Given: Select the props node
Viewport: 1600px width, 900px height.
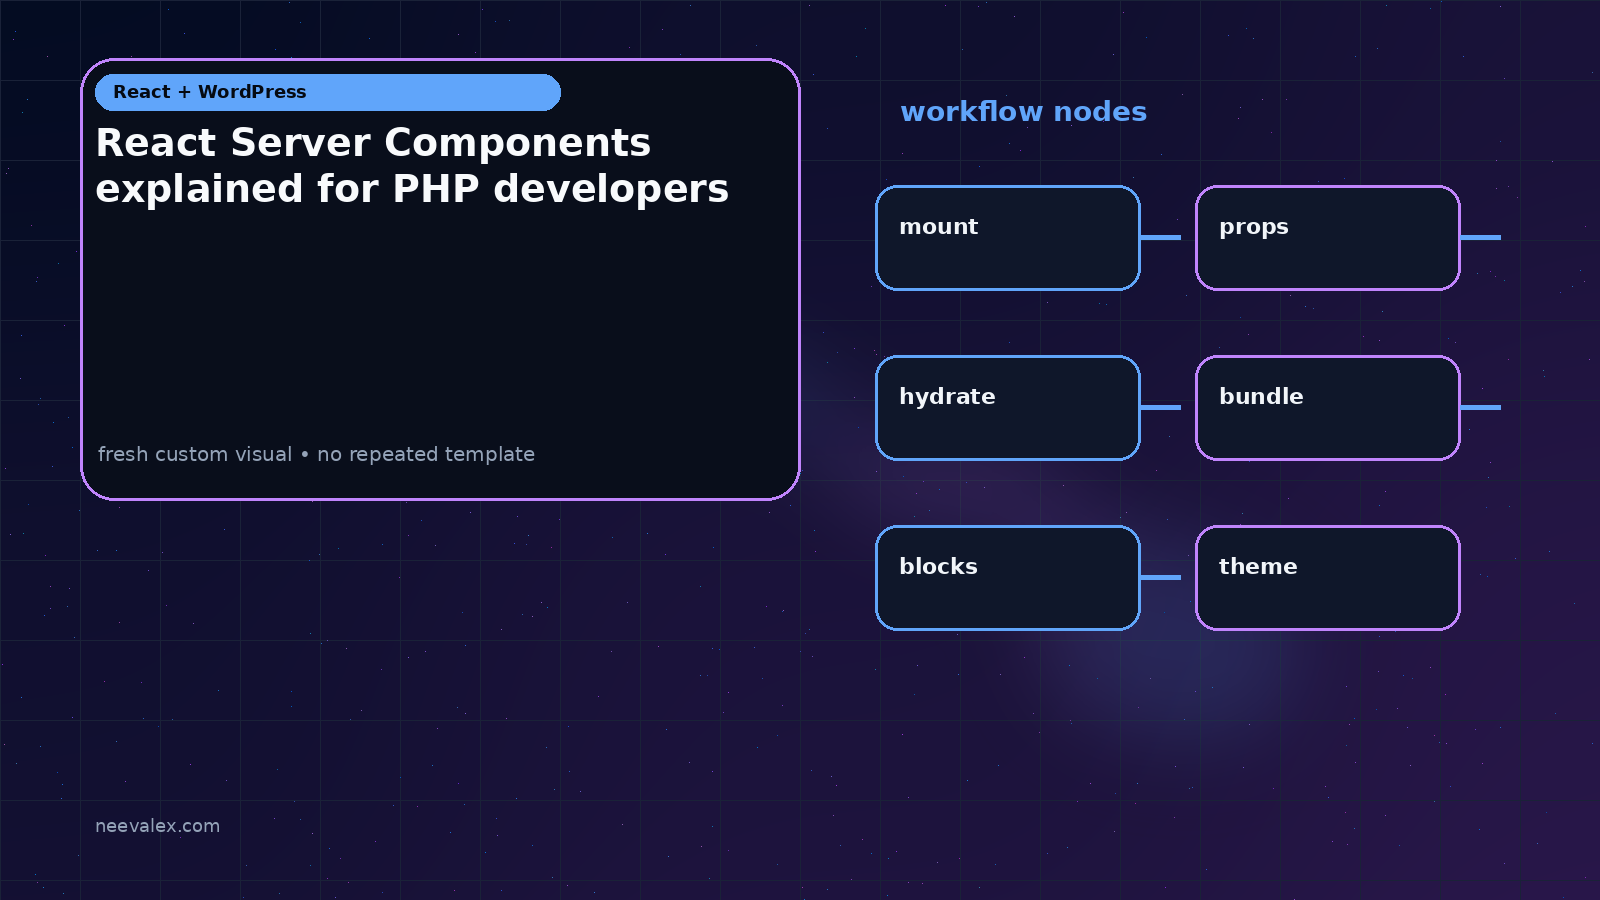Looking at the screenshot, I should (x=1328, y=238).
